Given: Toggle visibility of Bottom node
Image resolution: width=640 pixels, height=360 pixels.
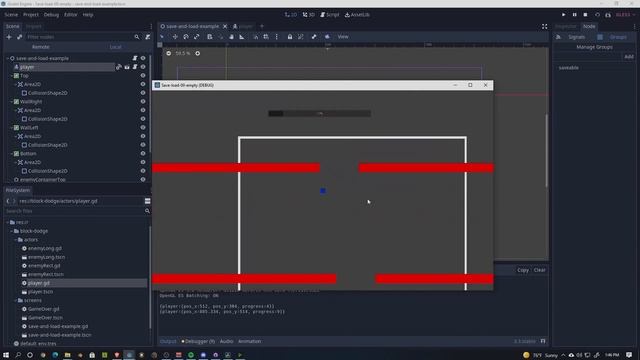Looking at the screenshot, I should tap(143, 153).
